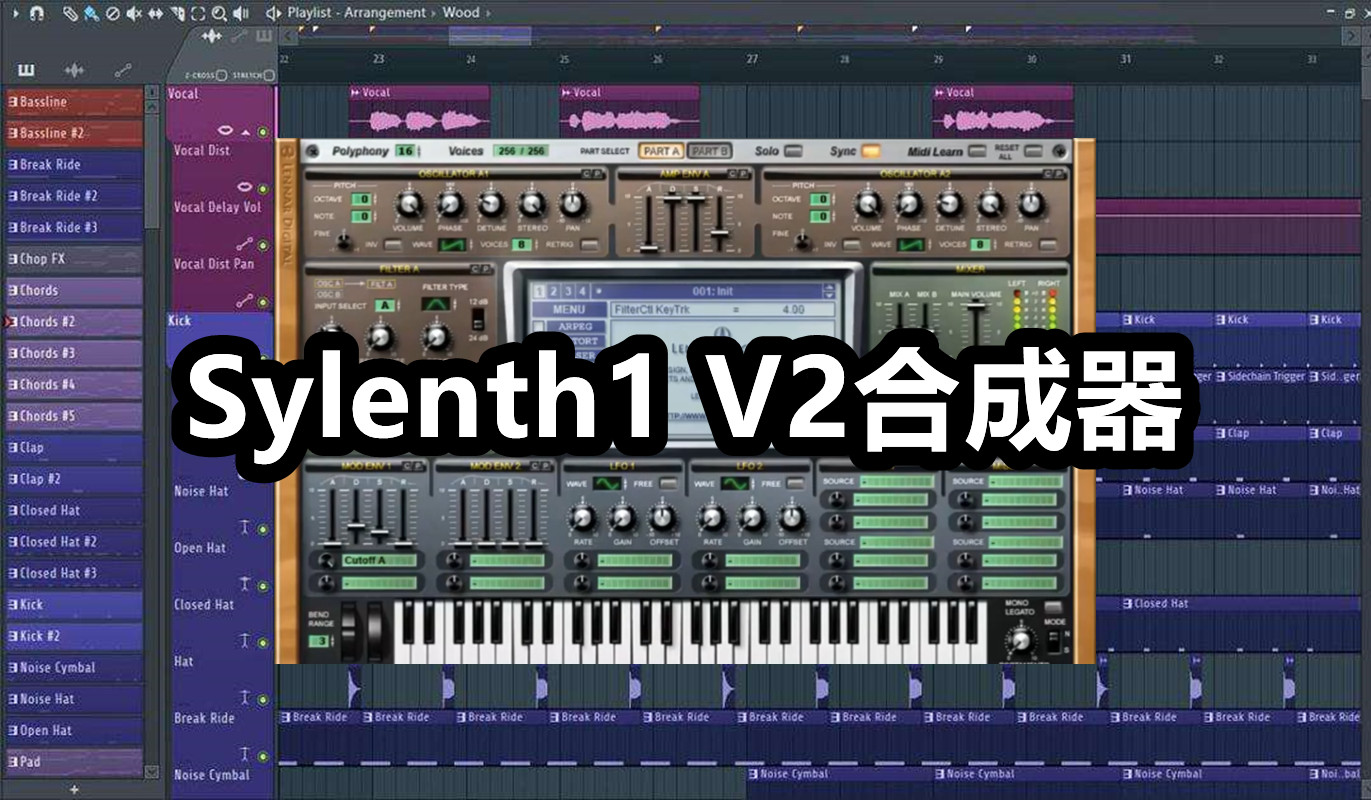Select the slip double-arrow tool icon
This screenshot has height=800, width=1371.
click(155, 13)
